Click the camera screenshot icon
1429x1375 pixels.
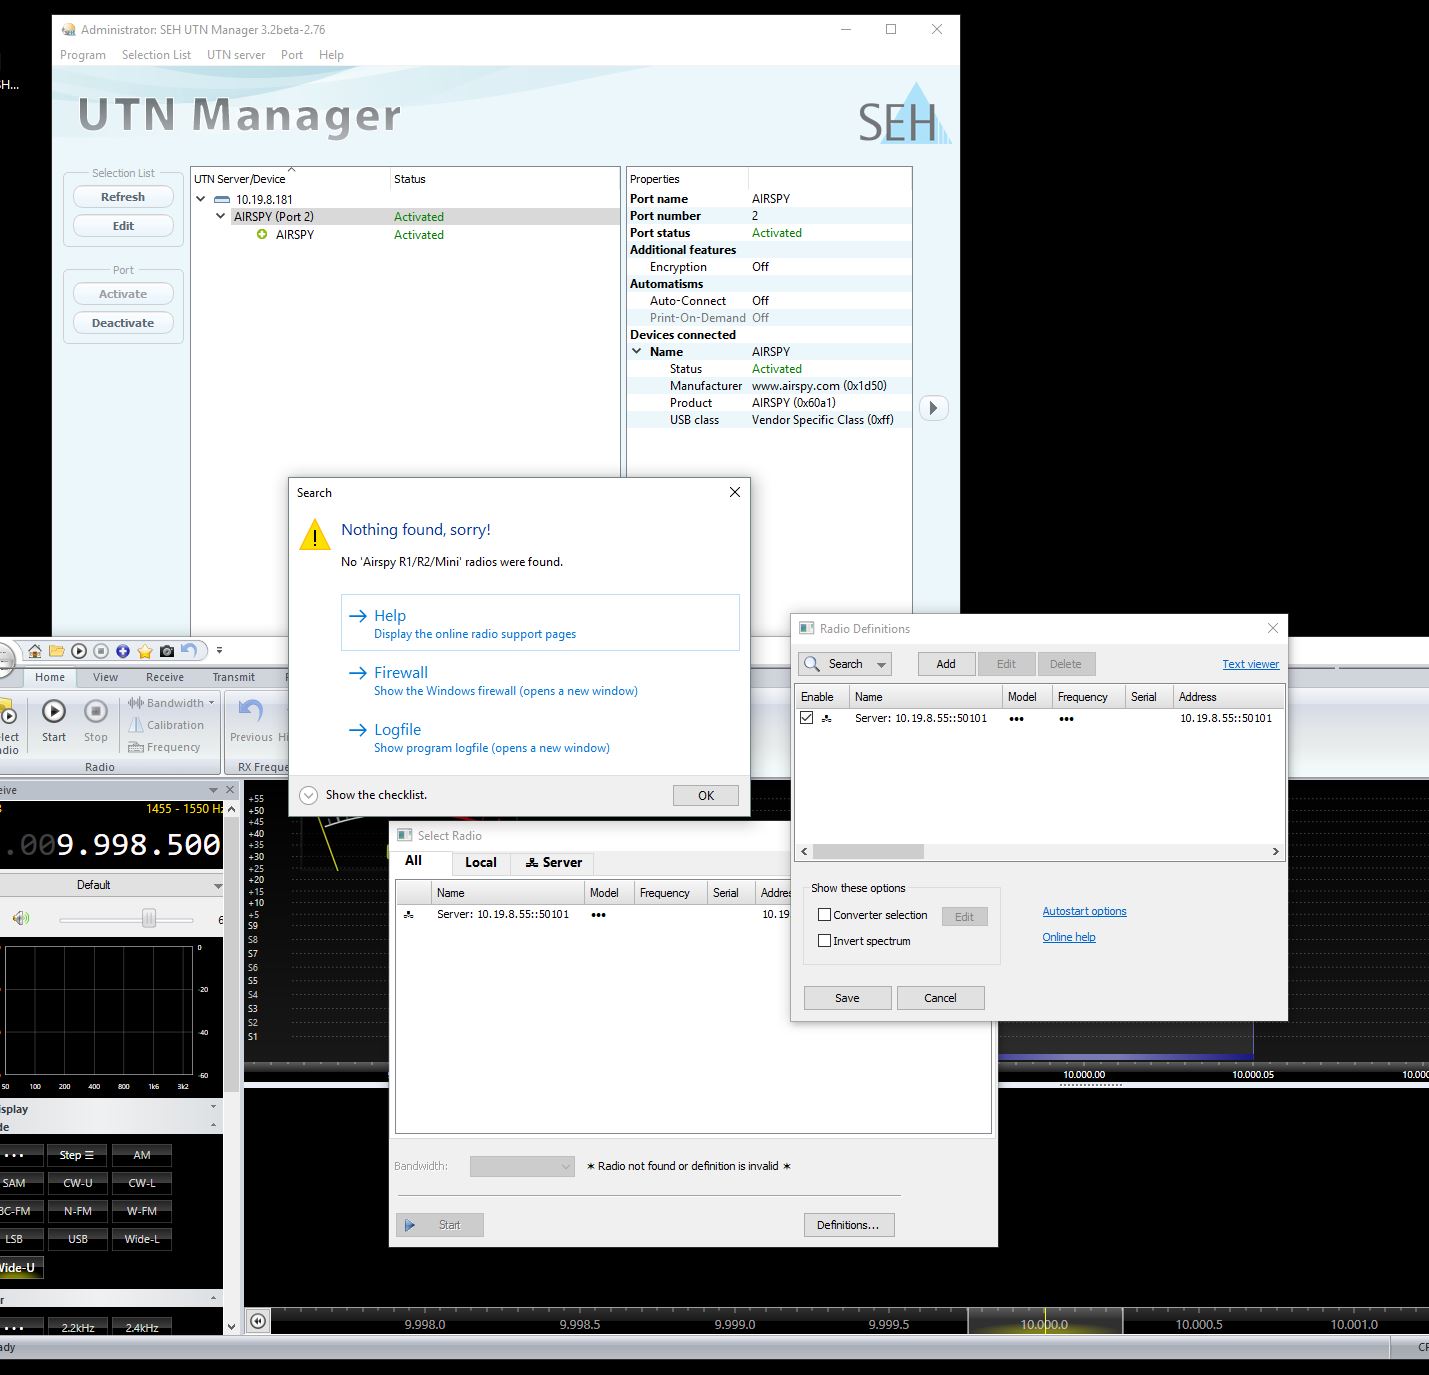pyautogui.click(x=167, y=651)
